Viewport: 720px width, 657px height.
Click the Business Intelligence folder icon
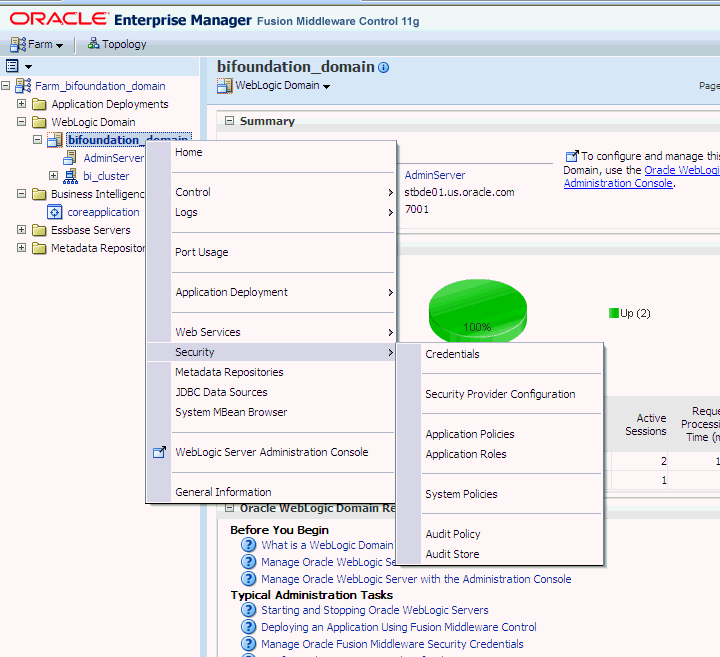[39, 194]
